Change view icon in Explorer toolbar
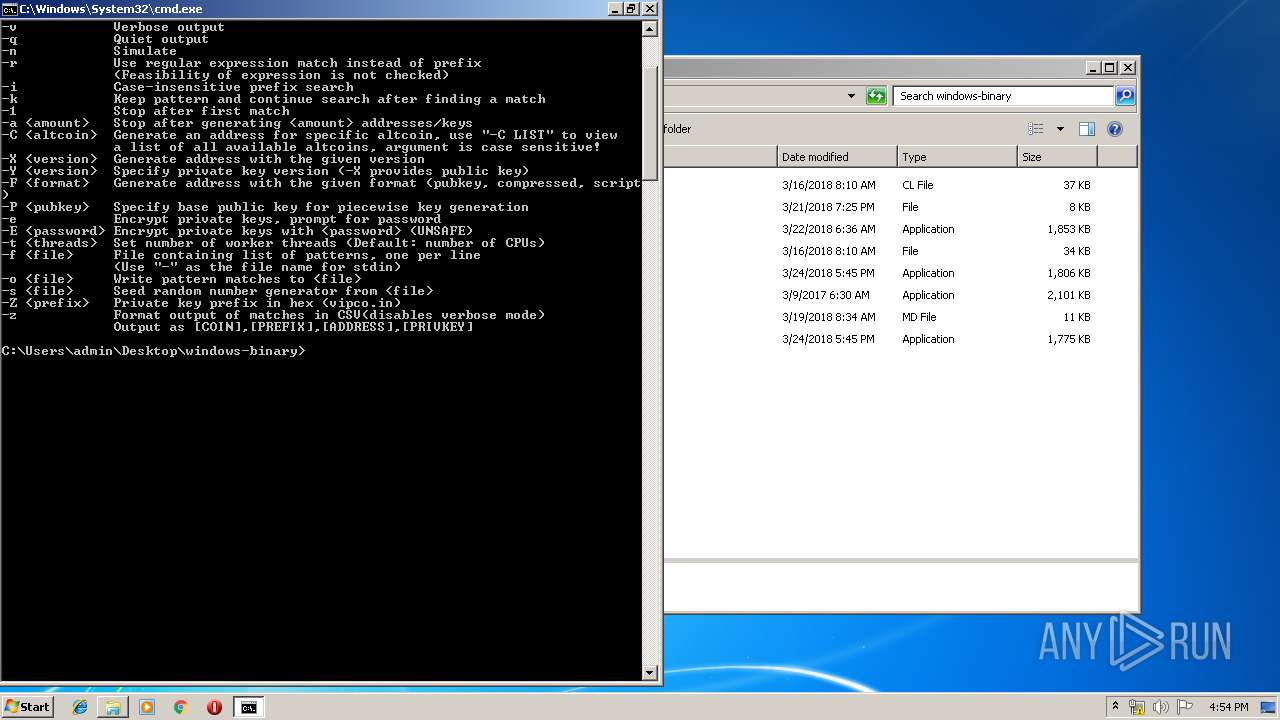This screenshot has width=1280, height=720. pos(1036,129)
